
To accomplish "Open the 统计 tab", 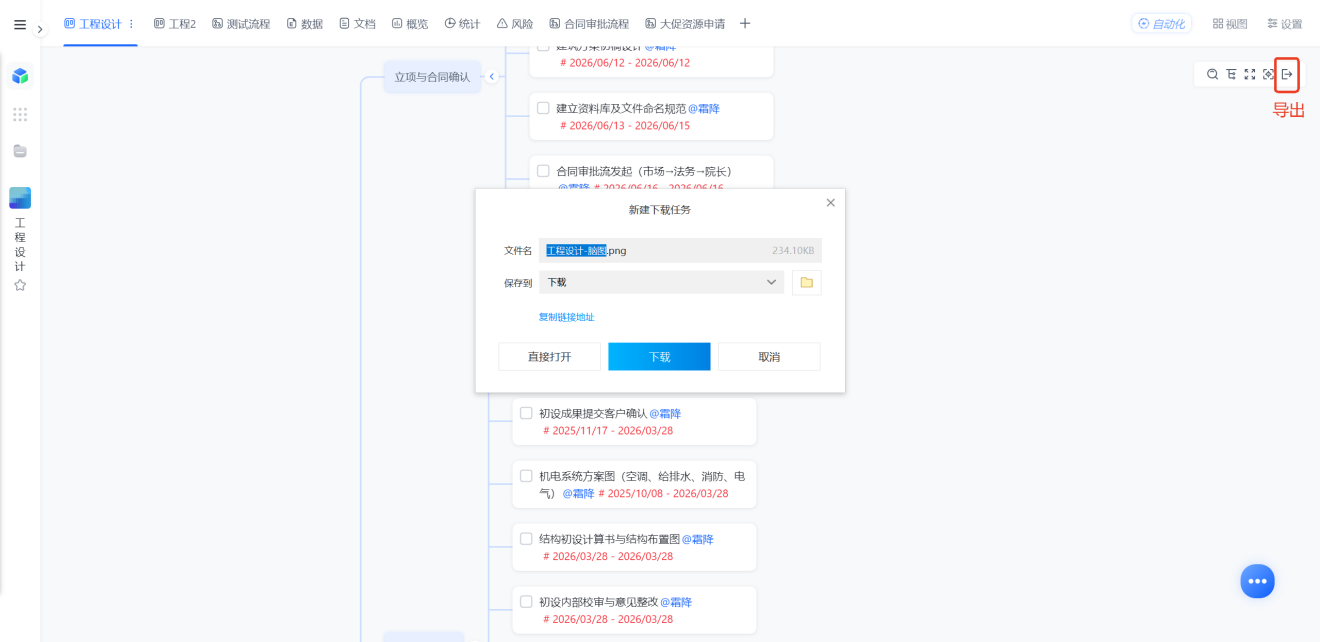I will (462, 24).
